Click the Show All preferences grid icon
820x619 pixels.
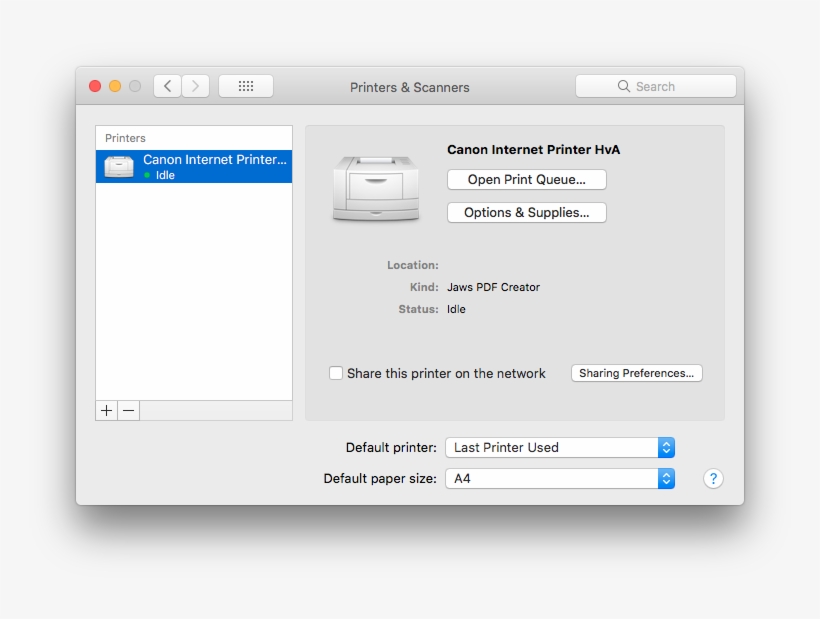point(246,85)
